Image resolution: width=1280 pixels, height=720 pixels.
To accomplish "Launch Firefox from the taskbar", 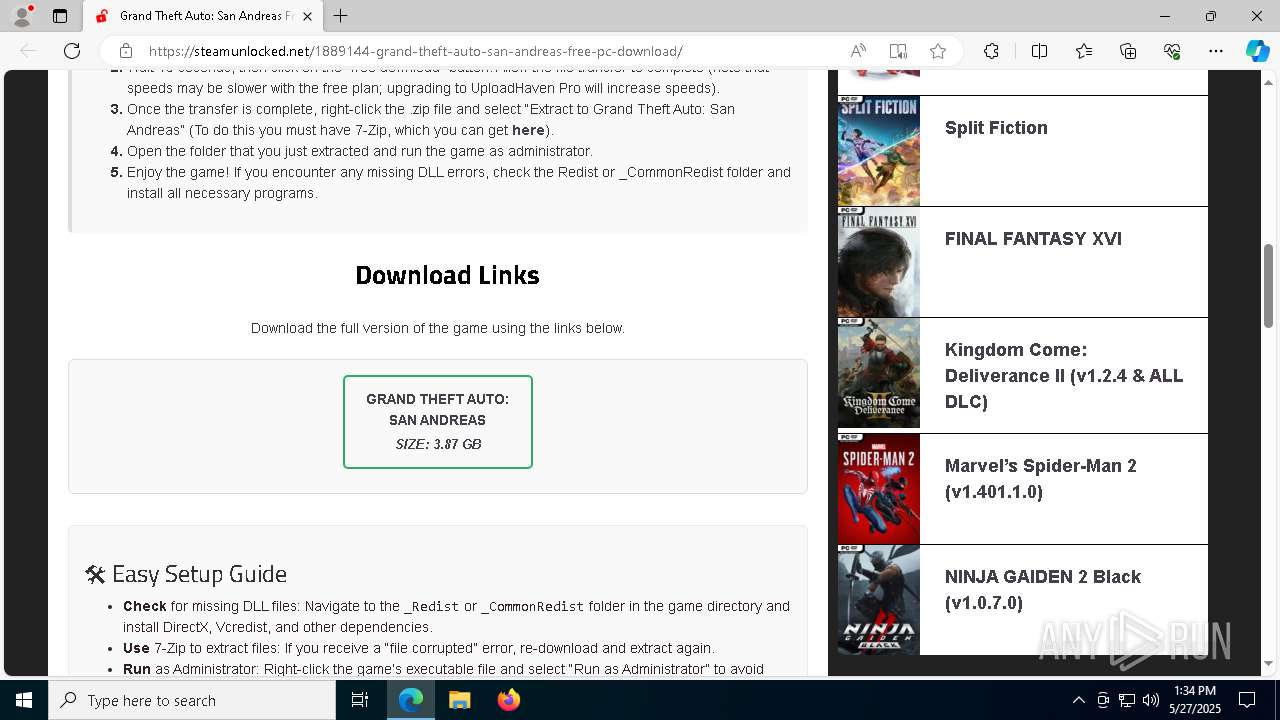I will click(x=508, y=700).
